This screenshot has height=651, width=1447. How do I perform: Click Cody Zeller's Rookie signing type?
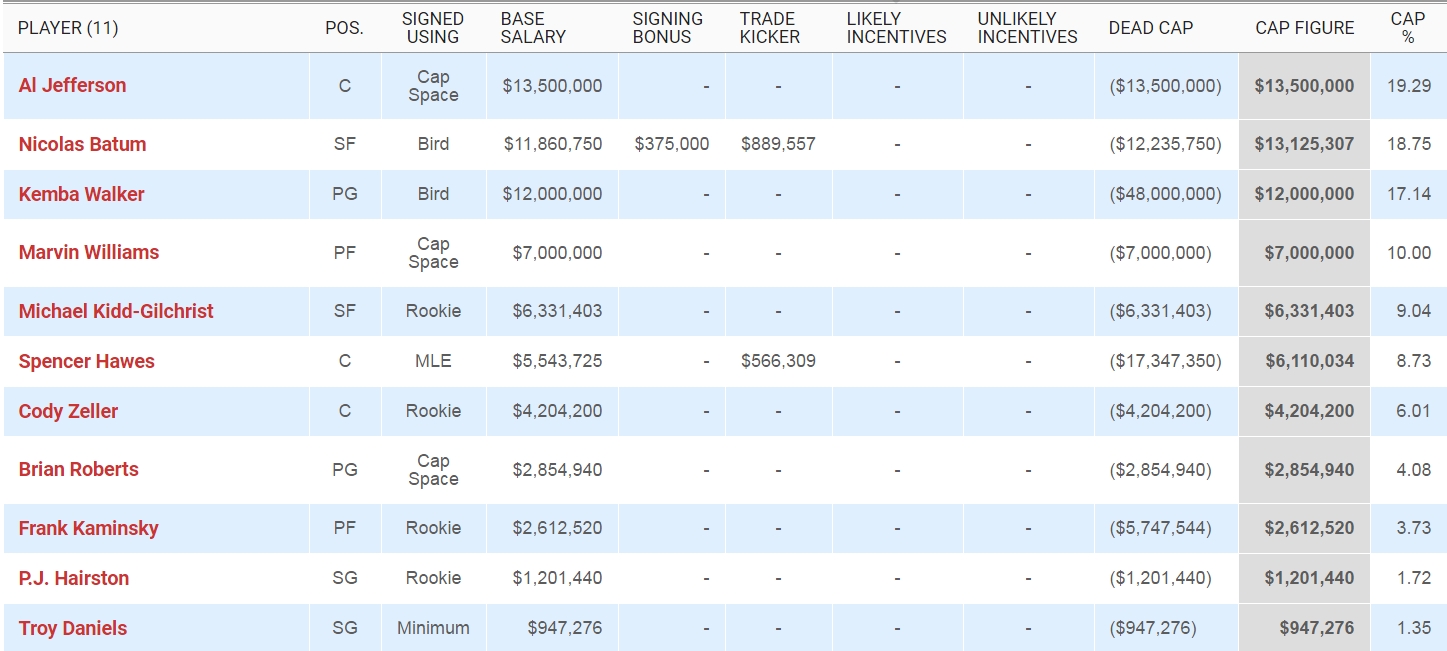(x=433, y=411)
